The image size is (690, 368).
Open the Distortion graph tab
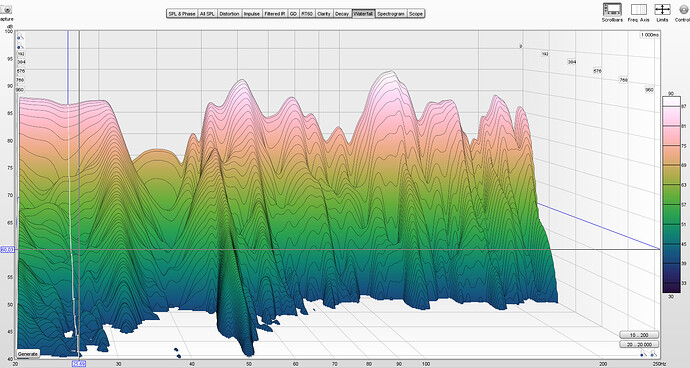pyautogui.click(x=229, y=14)
